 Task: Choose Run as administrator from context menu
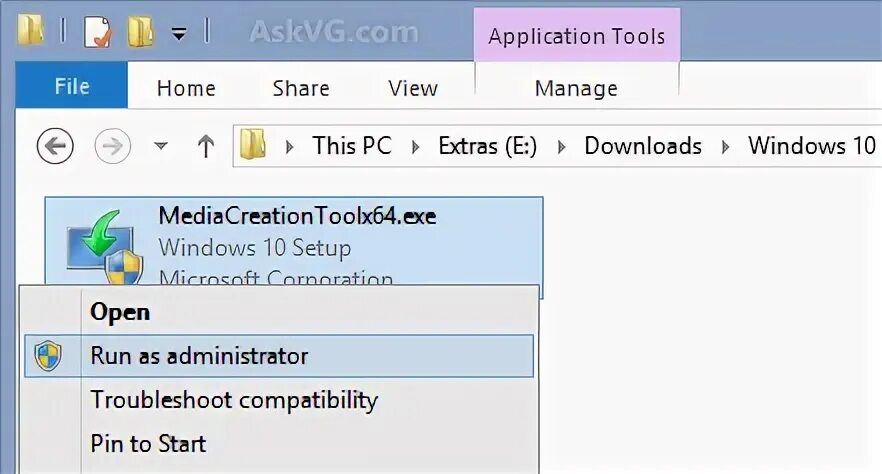pyautogui.click(x=199, y=356)
